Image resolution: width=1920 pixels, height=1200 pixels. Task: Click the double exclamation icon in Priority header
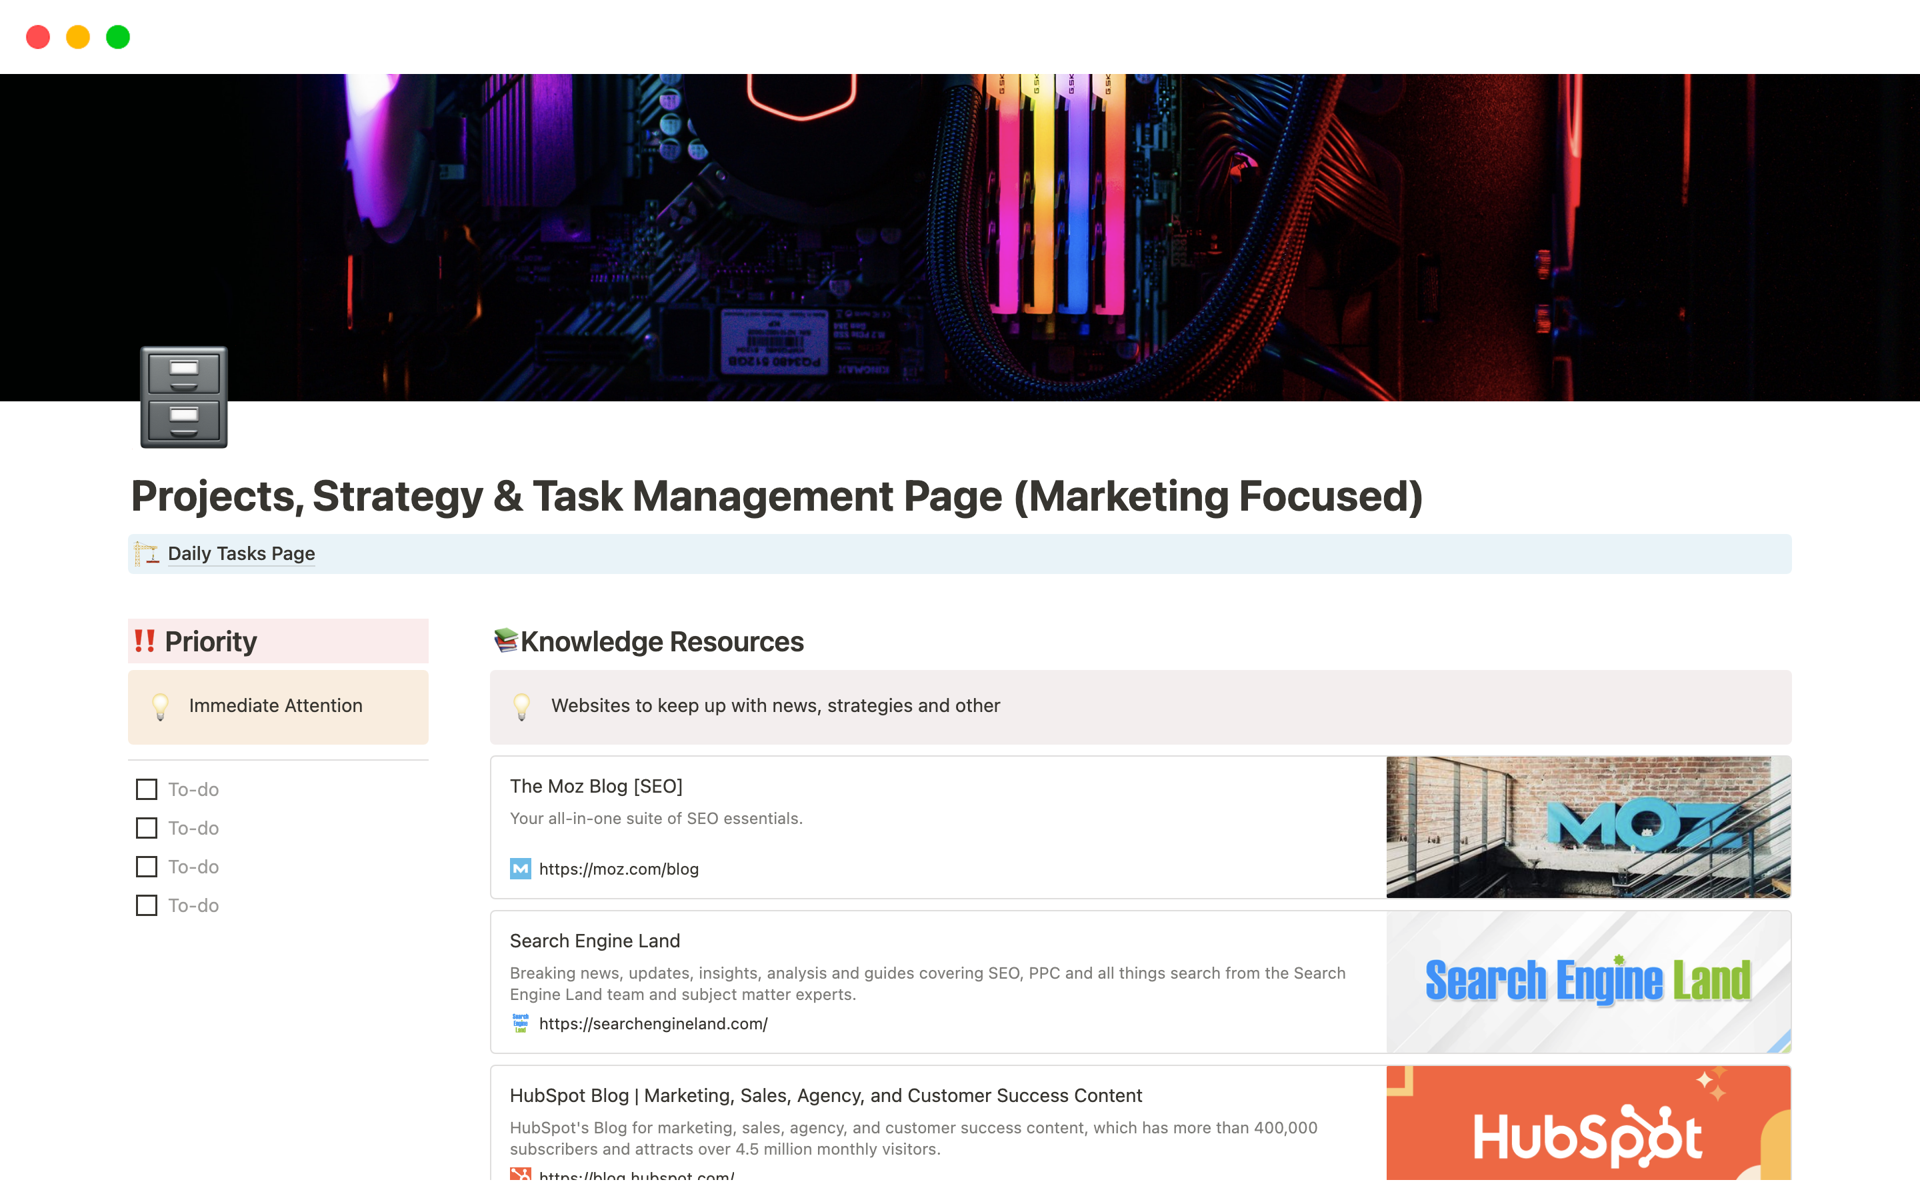[x=146, y=641]
